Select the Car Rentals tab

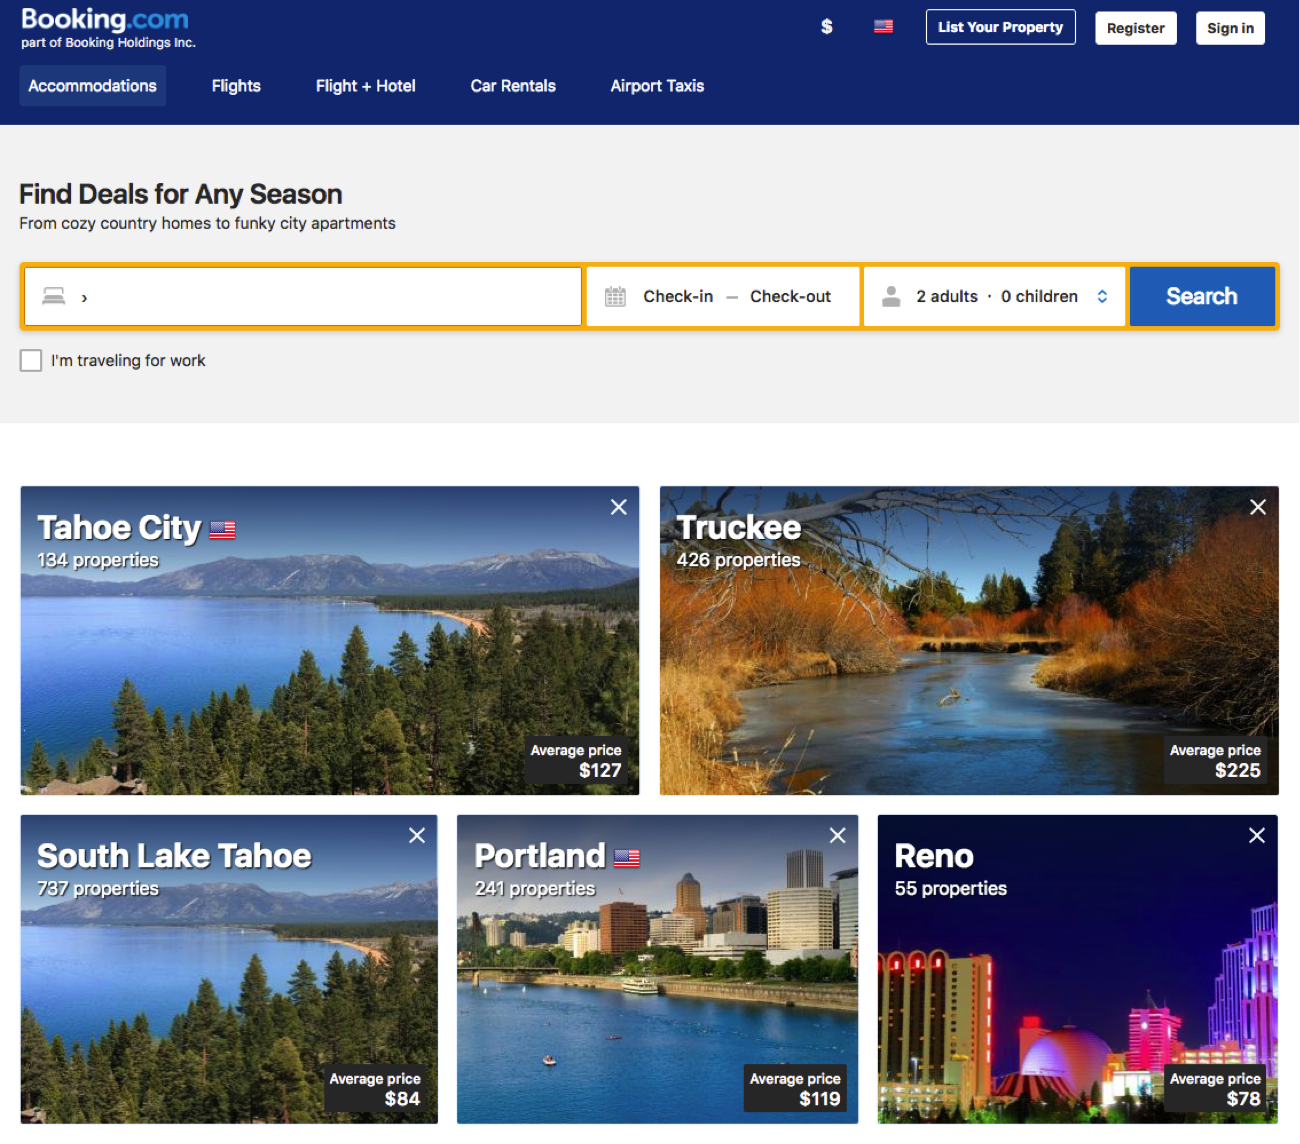[513, 86]
